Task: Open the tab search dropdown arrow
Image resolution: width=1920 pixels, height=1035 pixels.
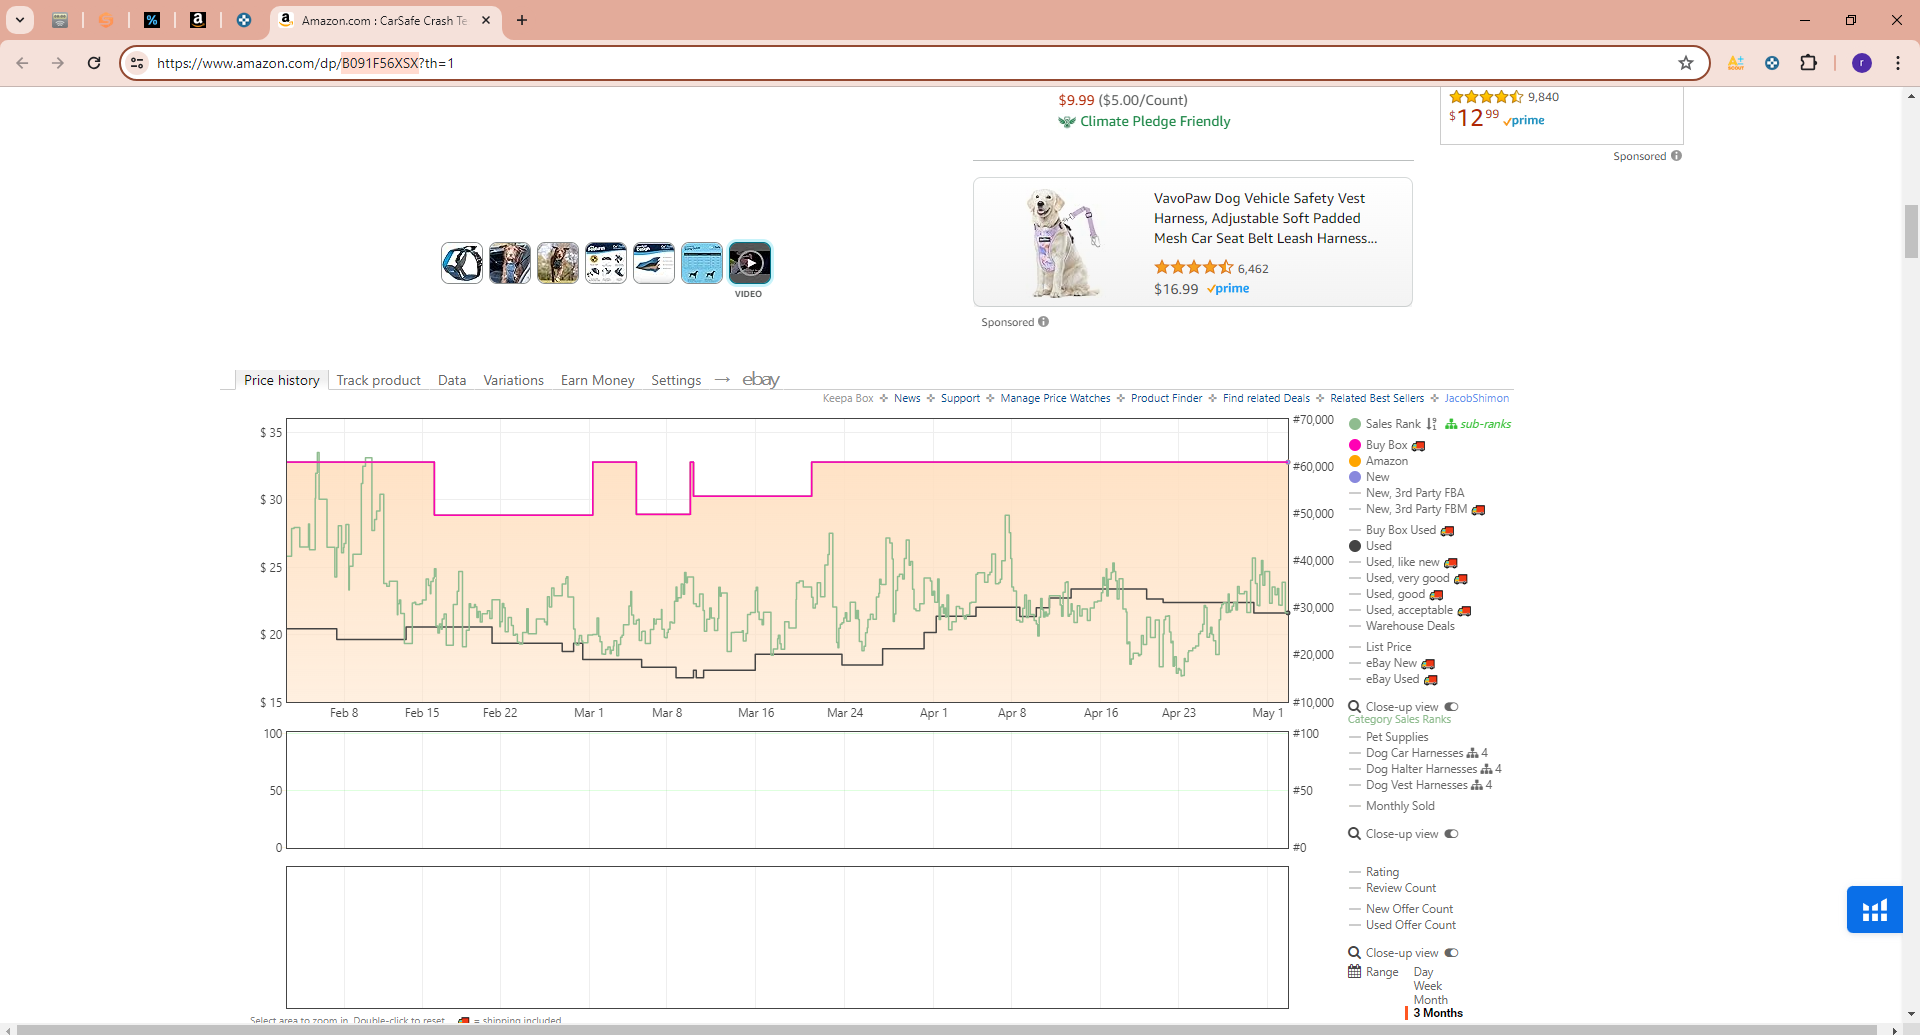Action: [19, 20]
